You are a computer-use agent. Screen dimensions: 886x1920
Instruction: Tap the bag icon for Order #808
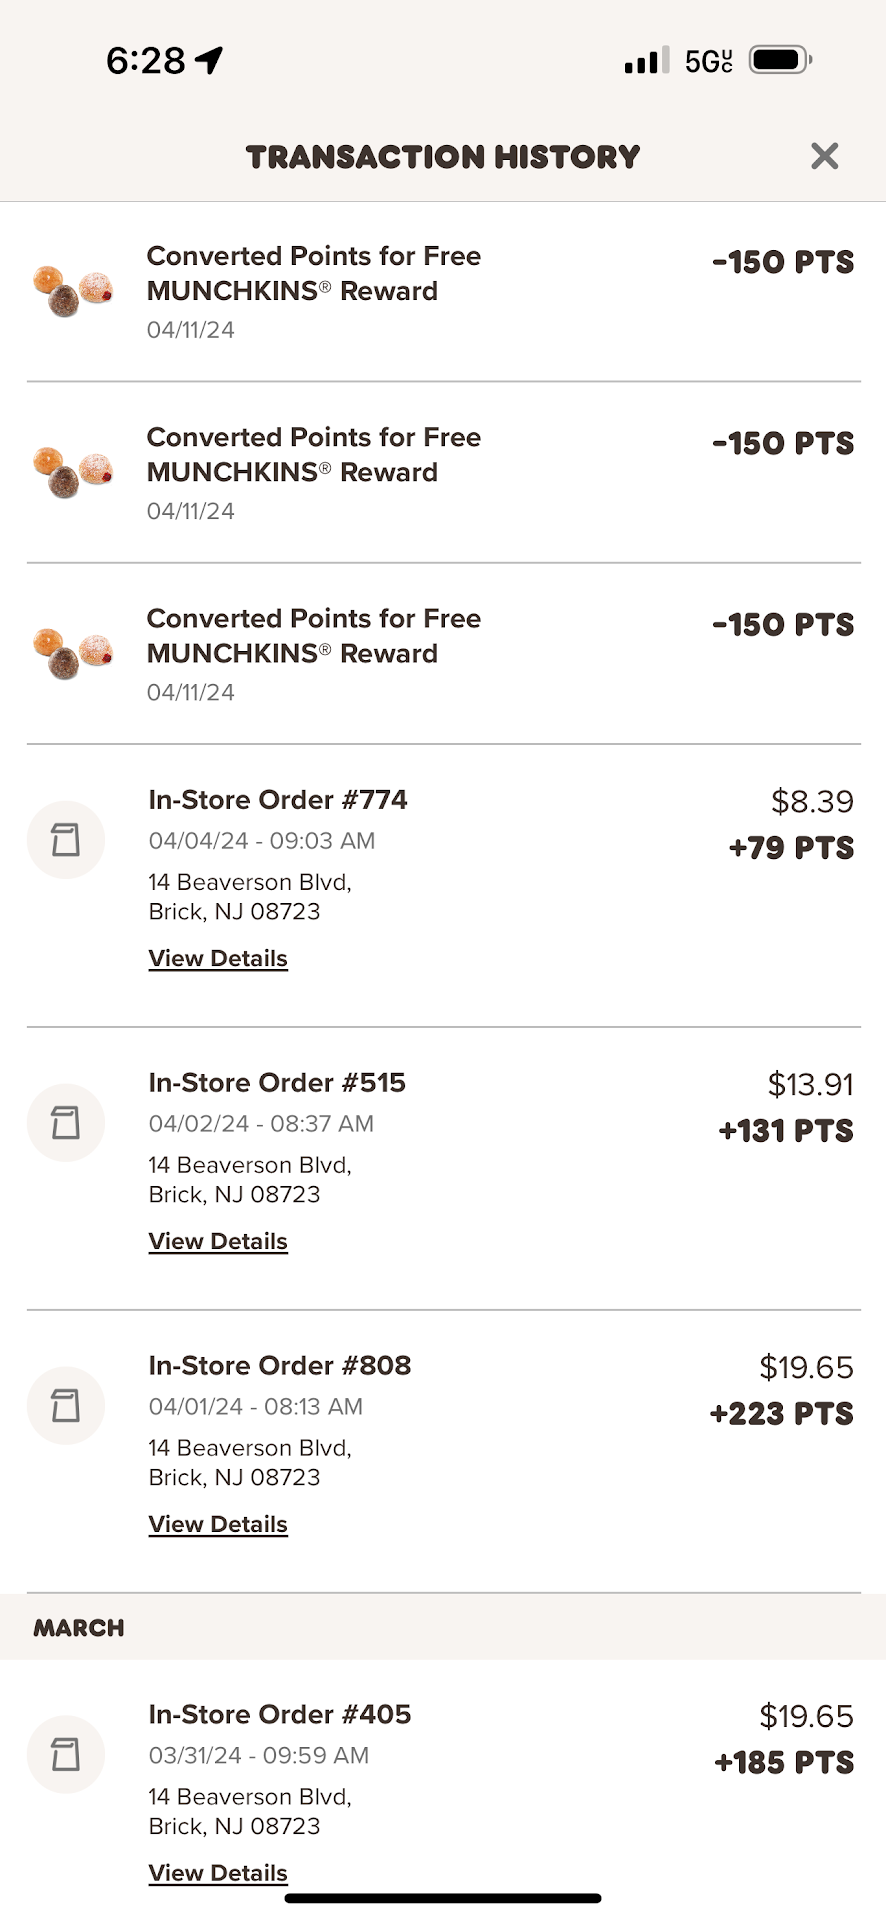(66, 1406)
